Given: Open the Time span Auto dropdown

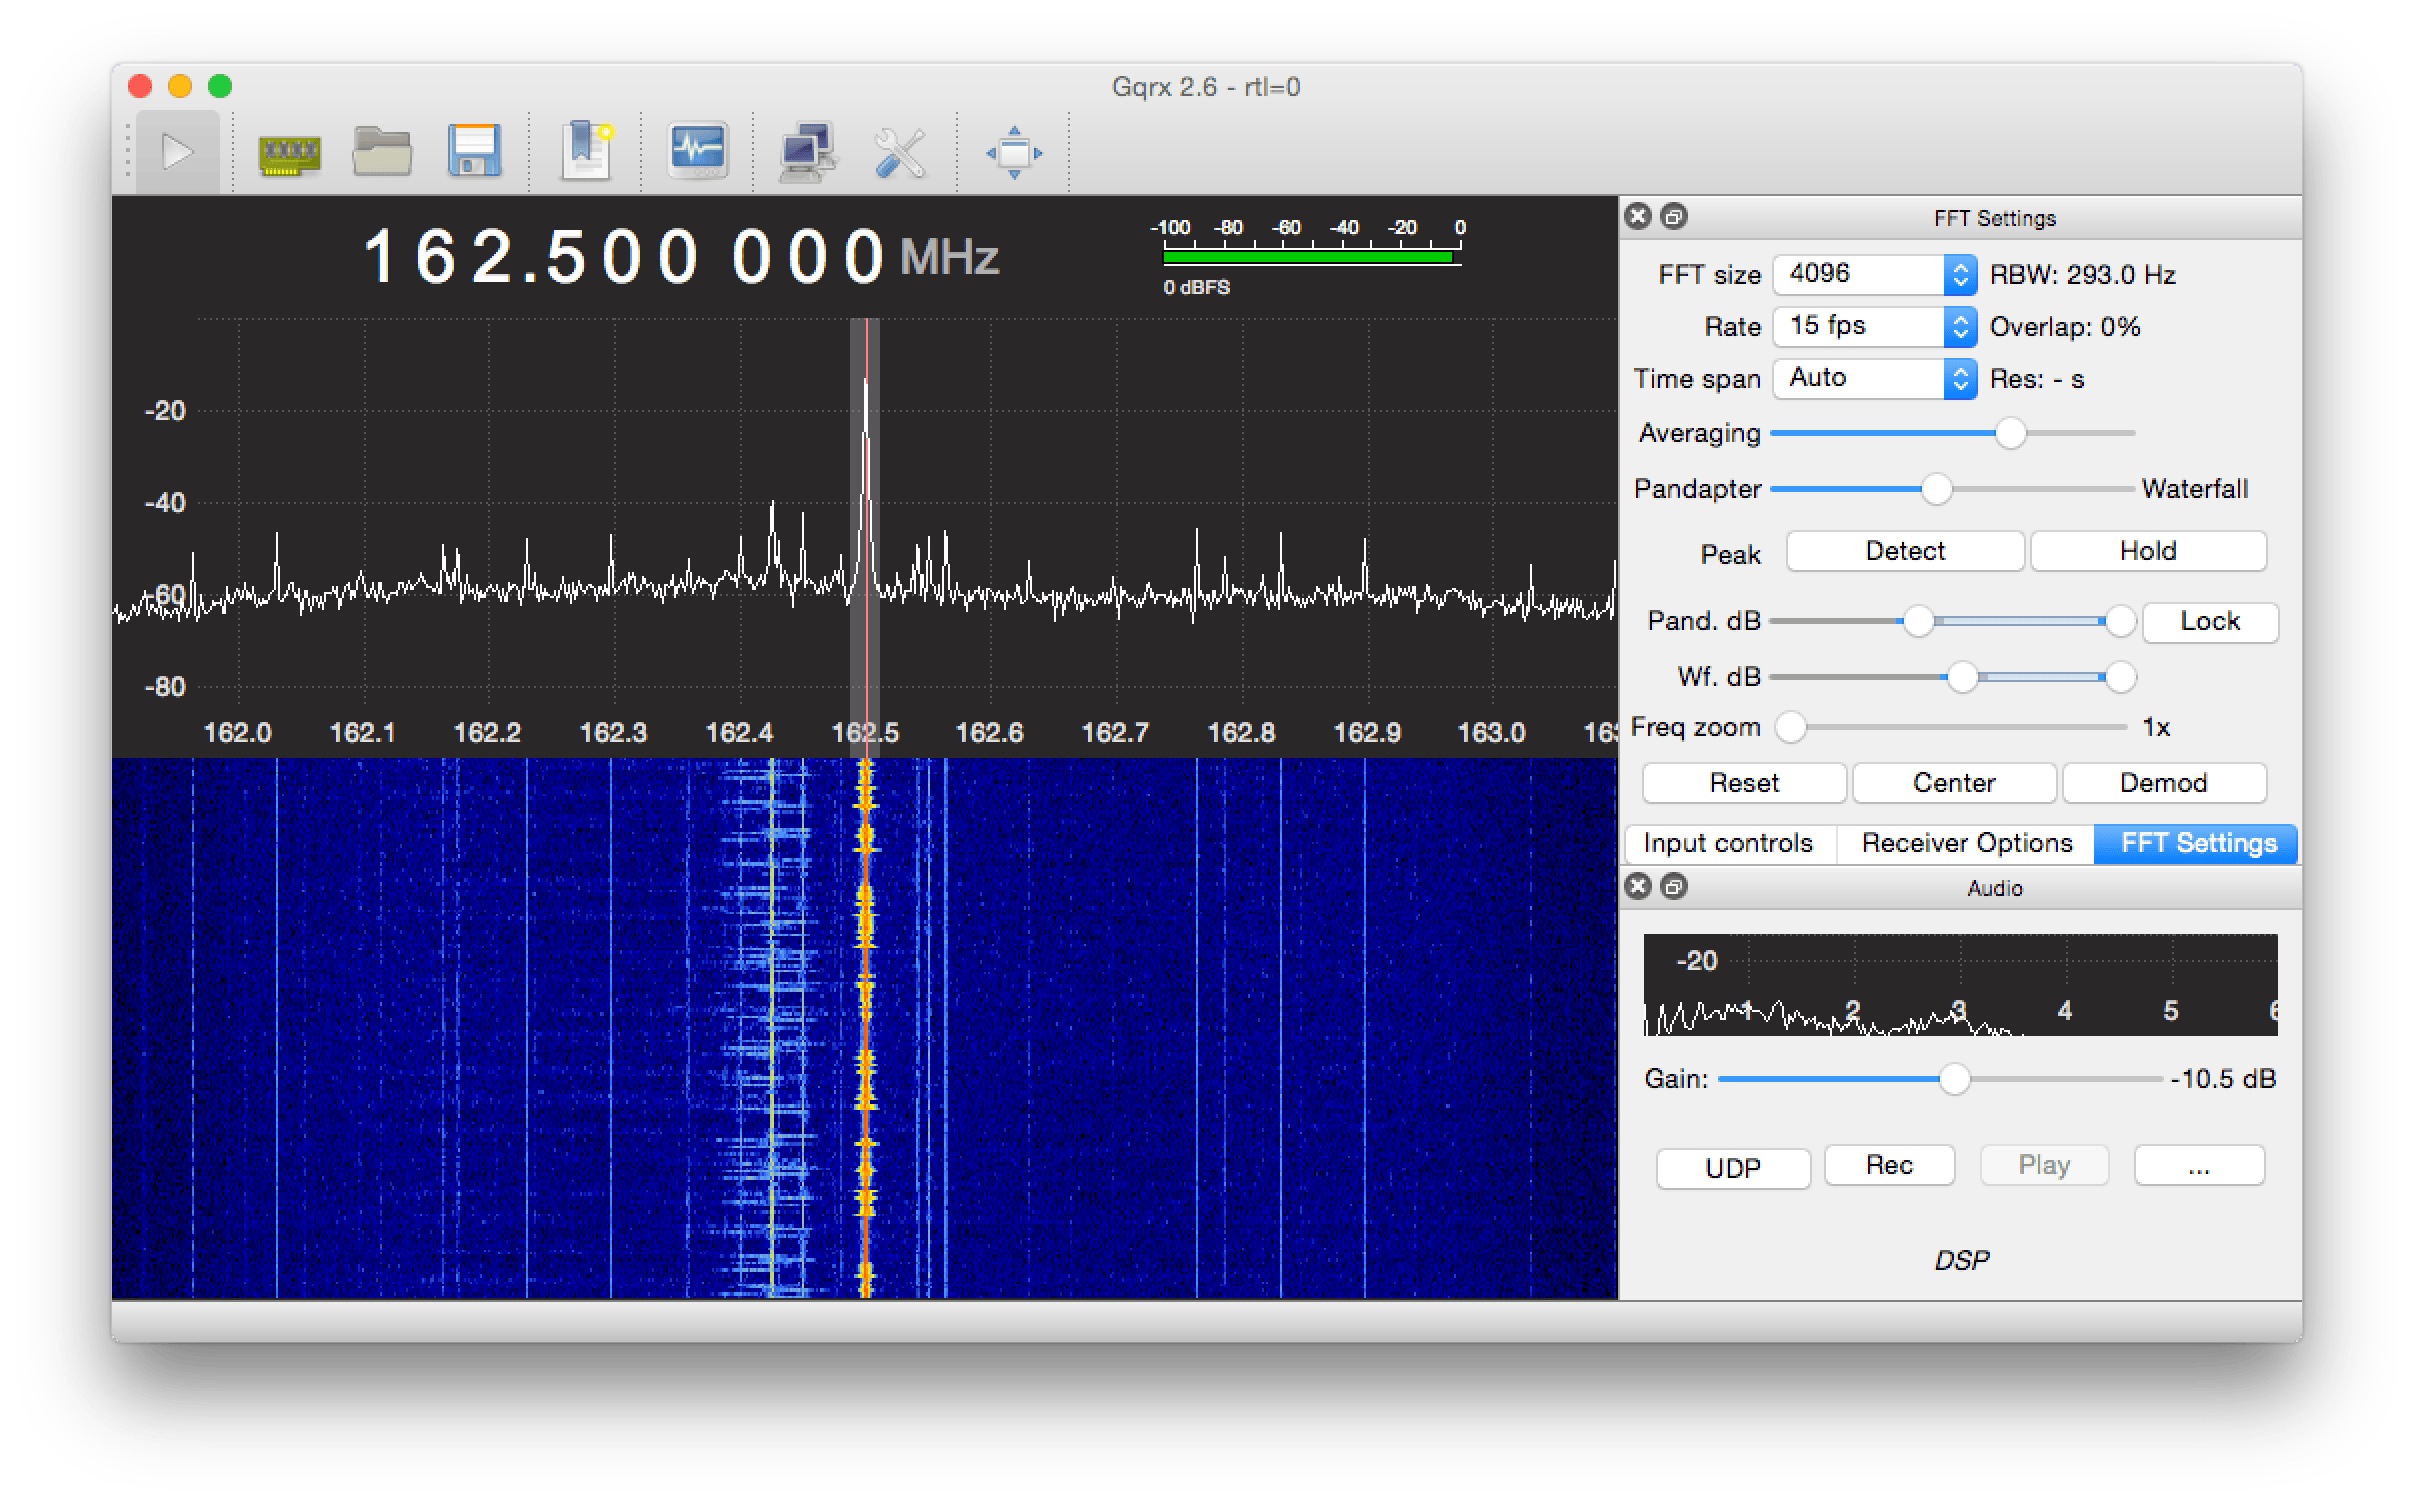Looking at the screenshot, I should pyautogui.click(x=1874, y=378).
